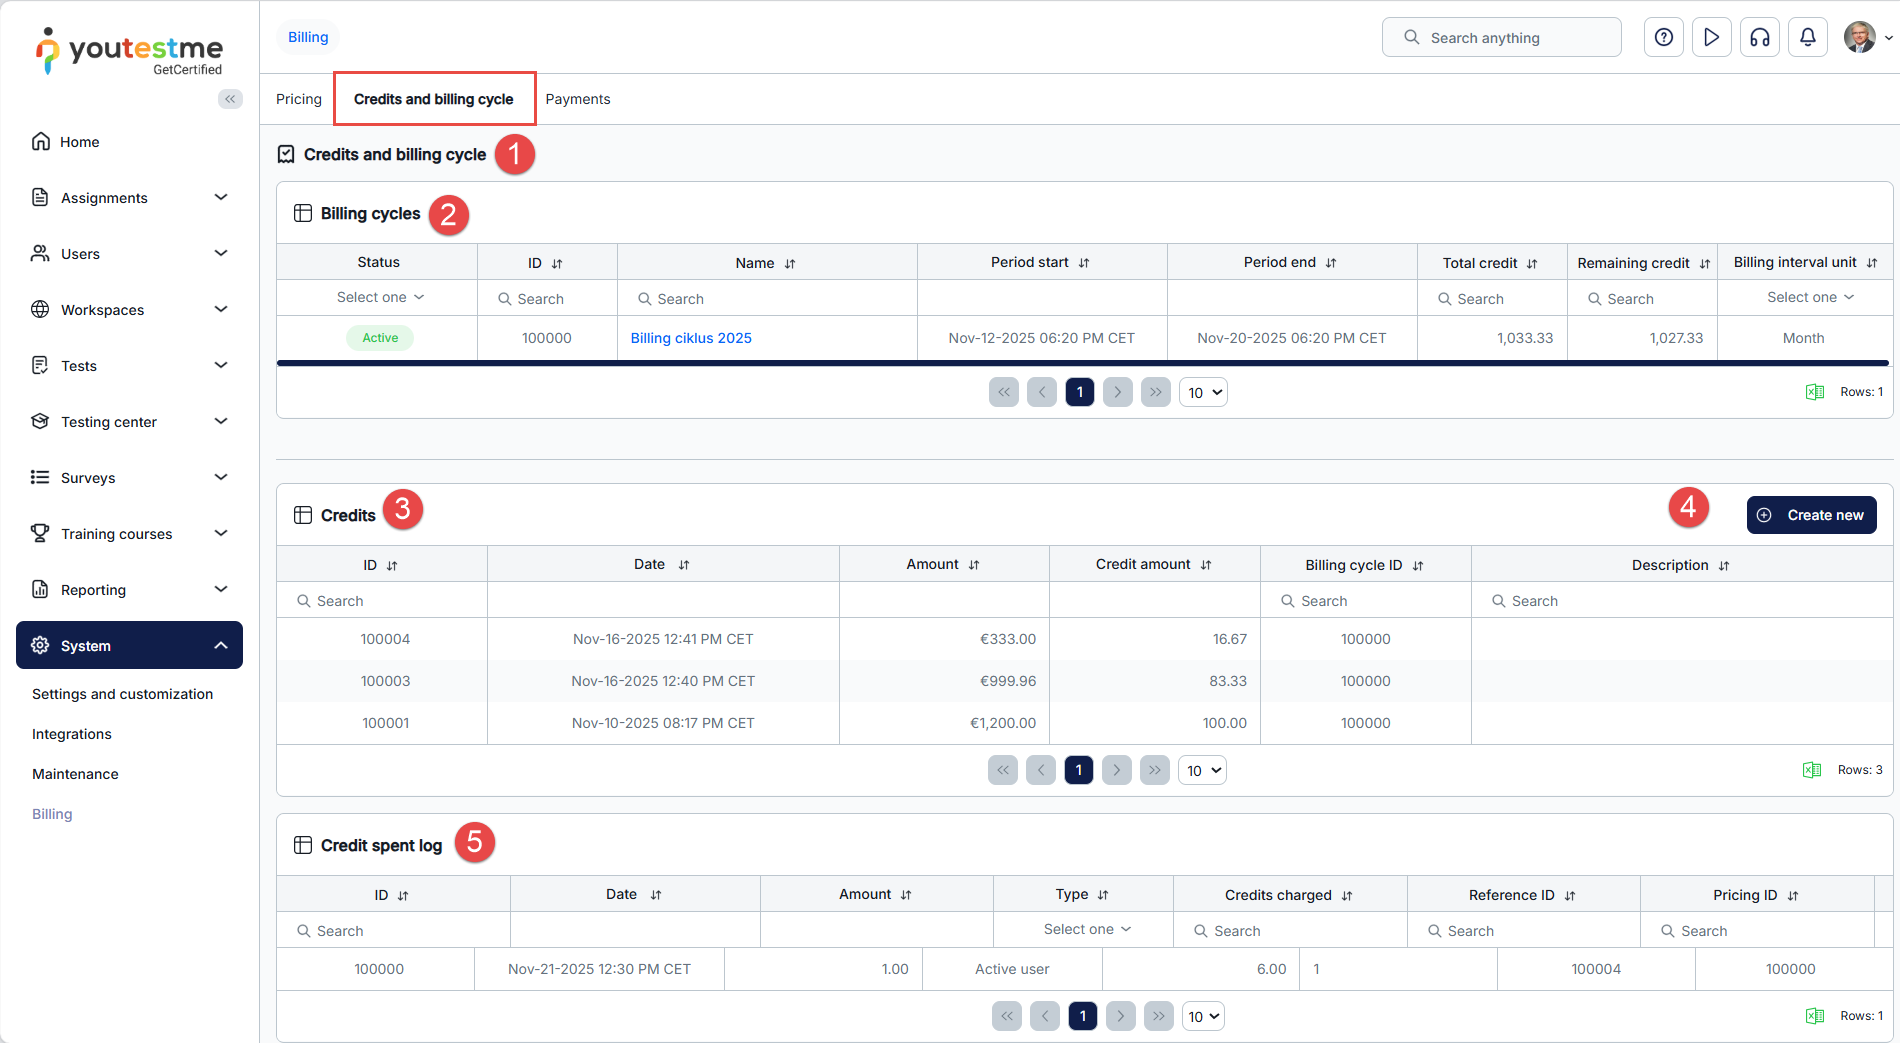Expand the Testing center sidebar menu
1900x1043 pixels.
coord(129,422)
